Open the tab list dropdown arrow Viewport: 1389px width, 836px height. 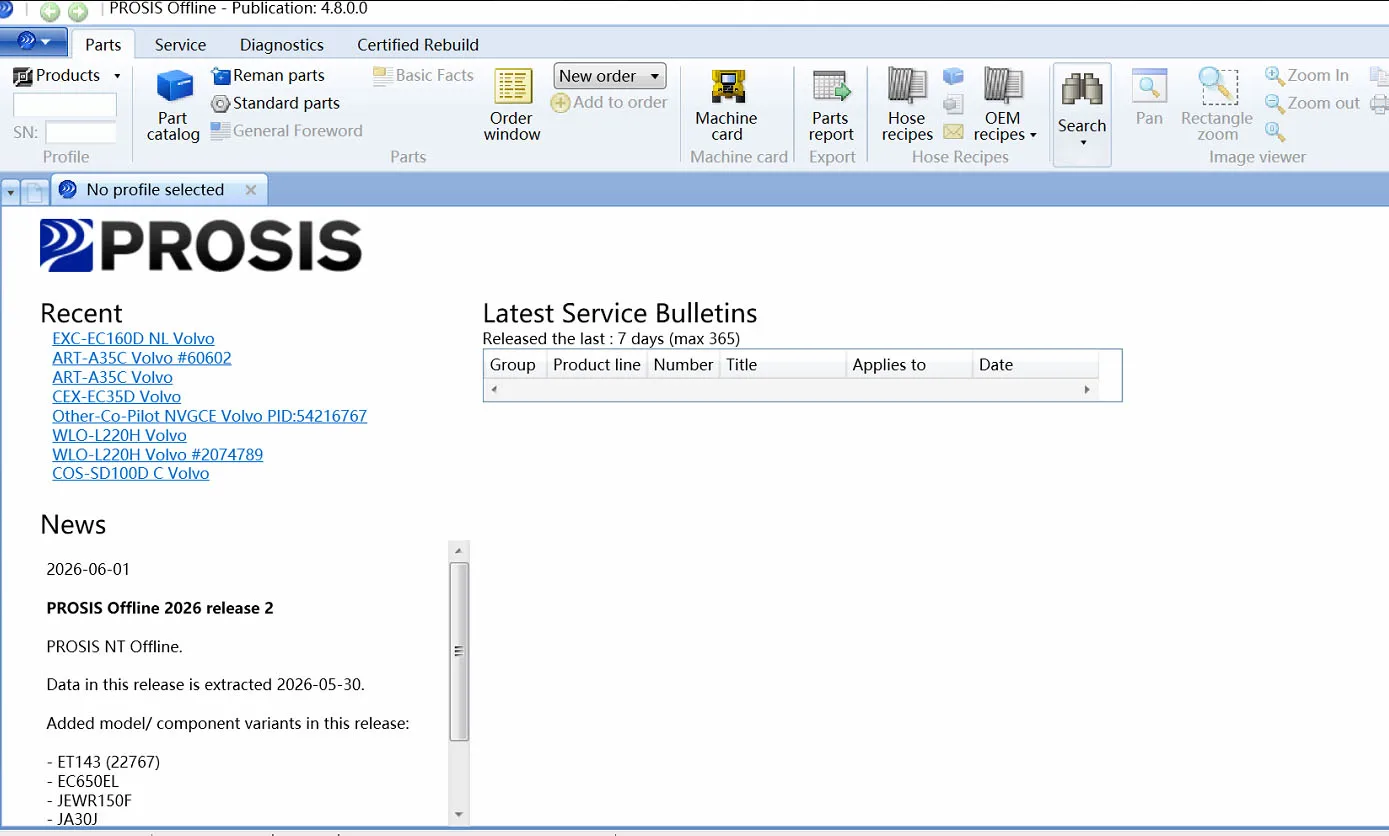click(x=10, y=191)
